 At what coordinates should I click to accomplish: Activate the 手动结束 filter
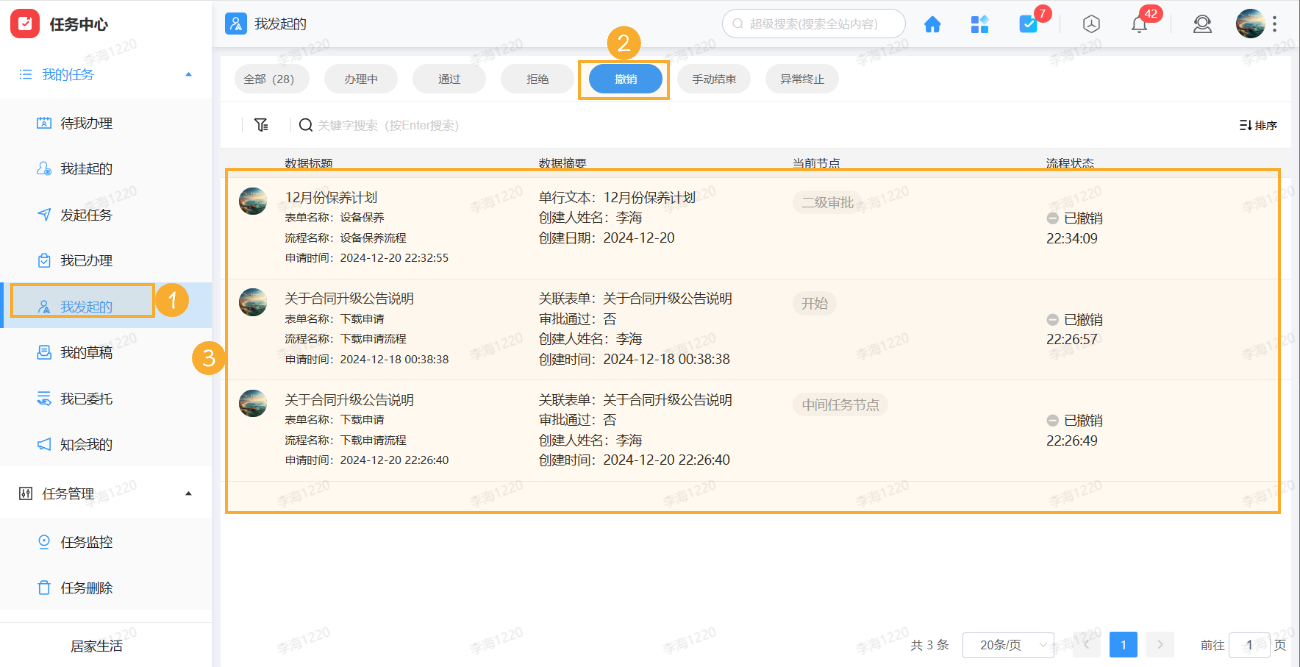(713, 78)
